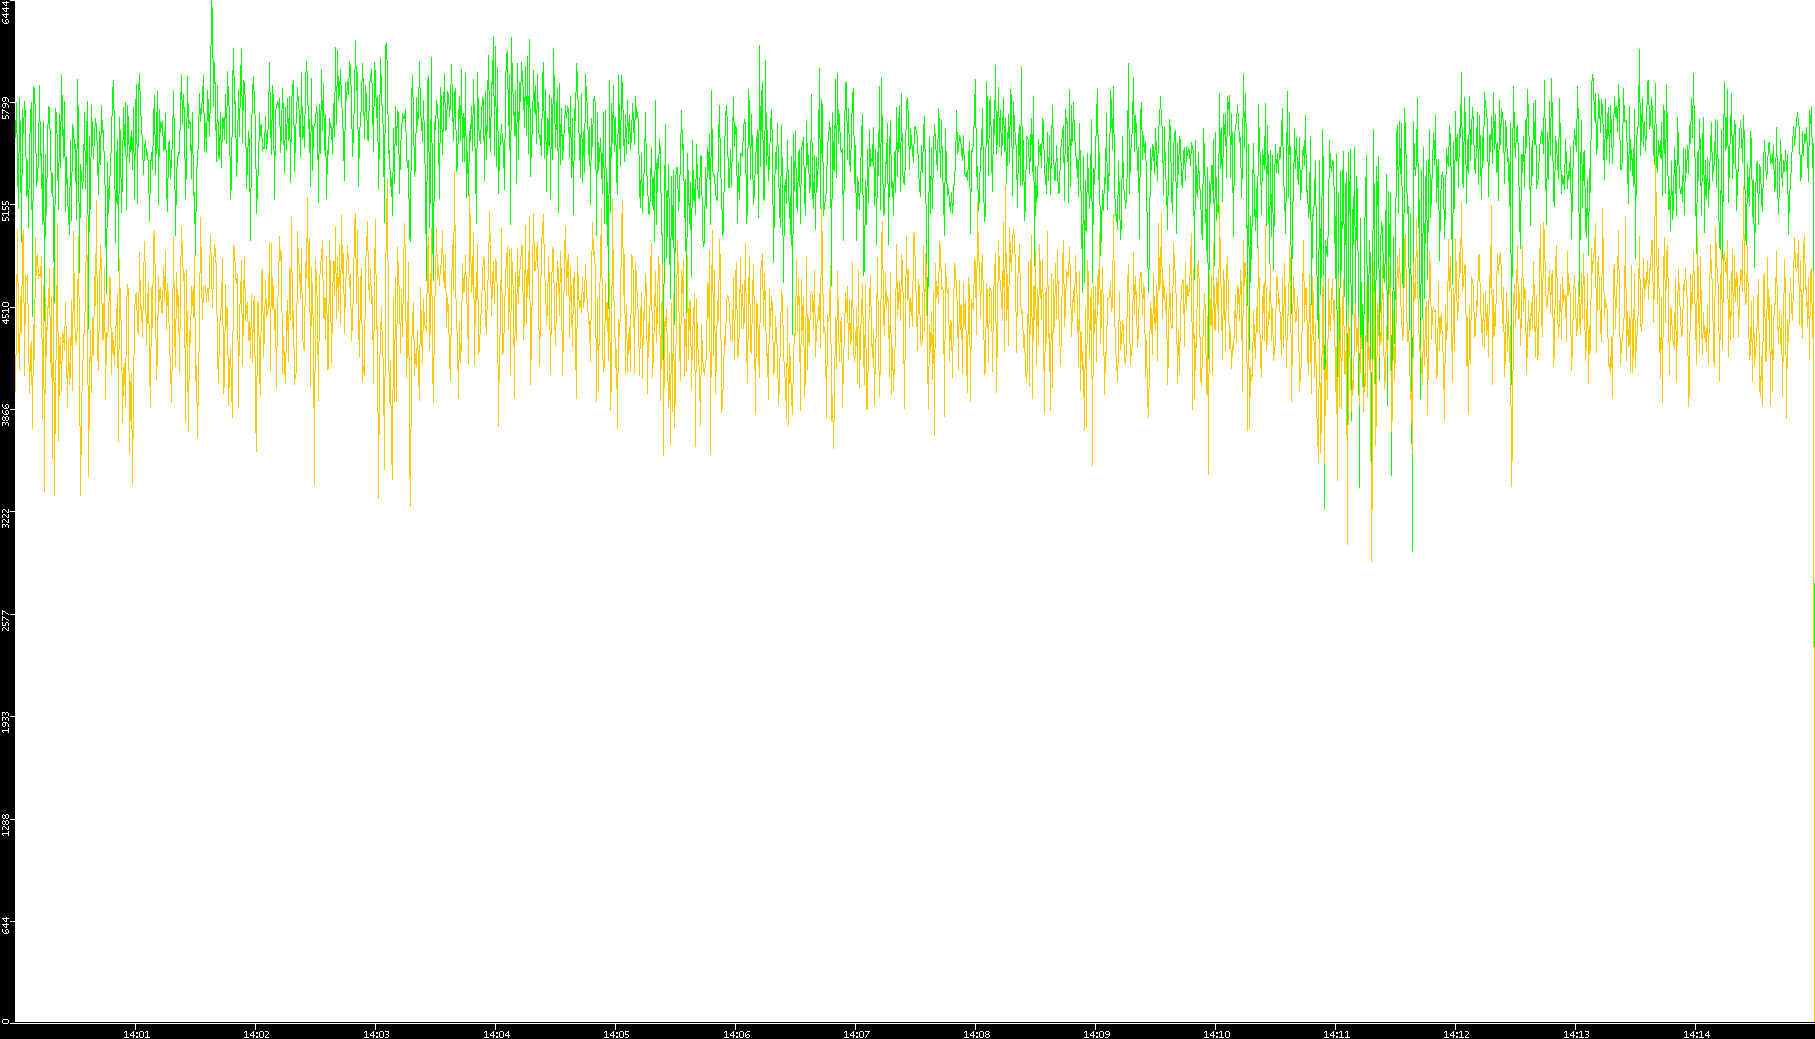Click the 14:01 time axis label

click(x=136, y=1034)
